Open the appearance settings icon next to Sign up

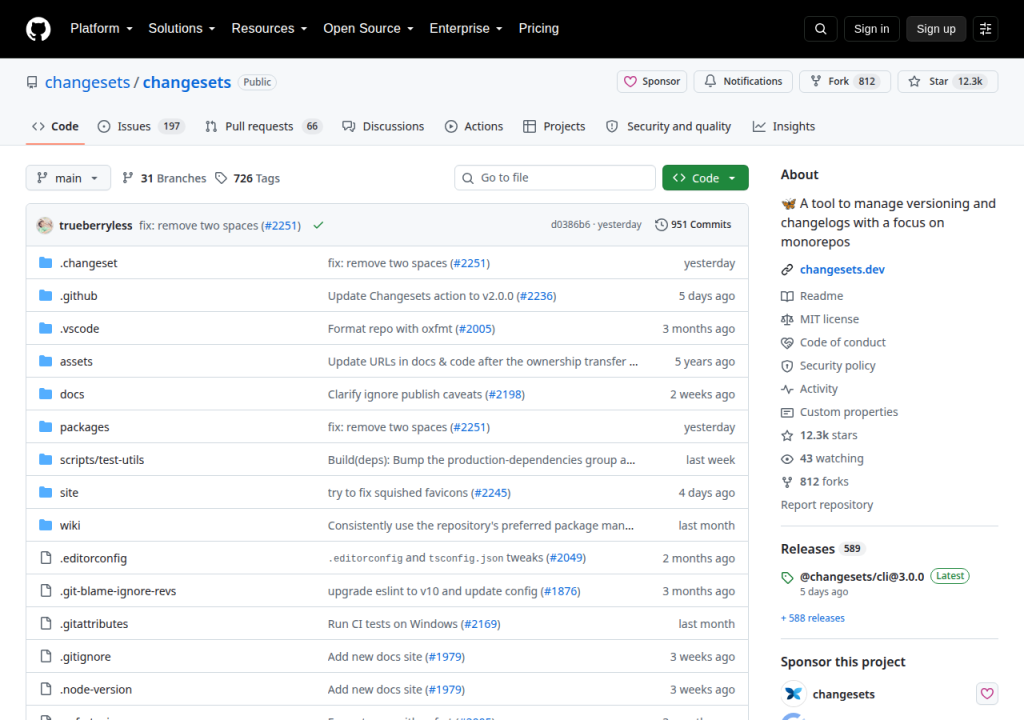click(985, 29)
